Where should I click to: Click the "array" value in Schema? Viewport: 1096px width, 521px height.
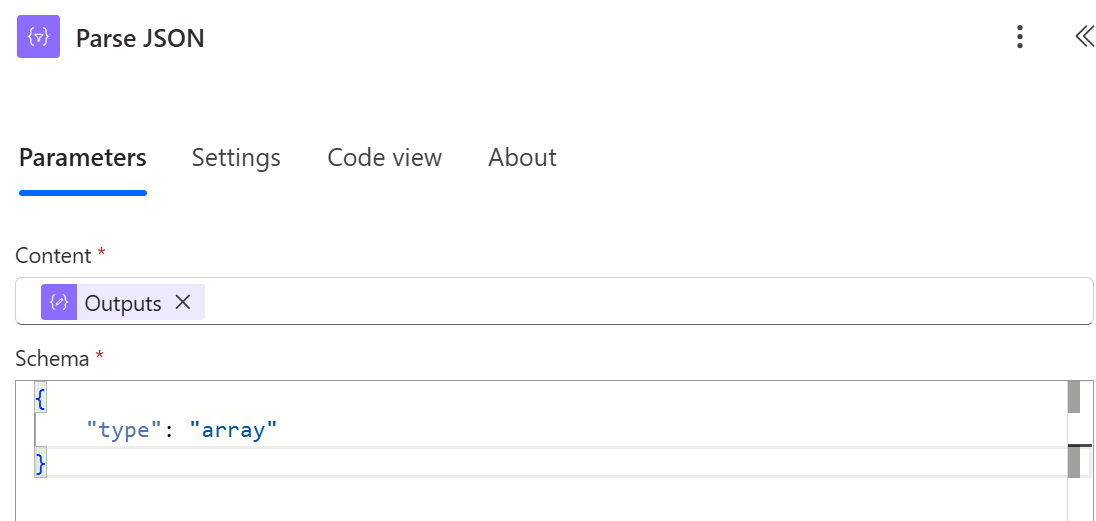[x=232, y=431]
